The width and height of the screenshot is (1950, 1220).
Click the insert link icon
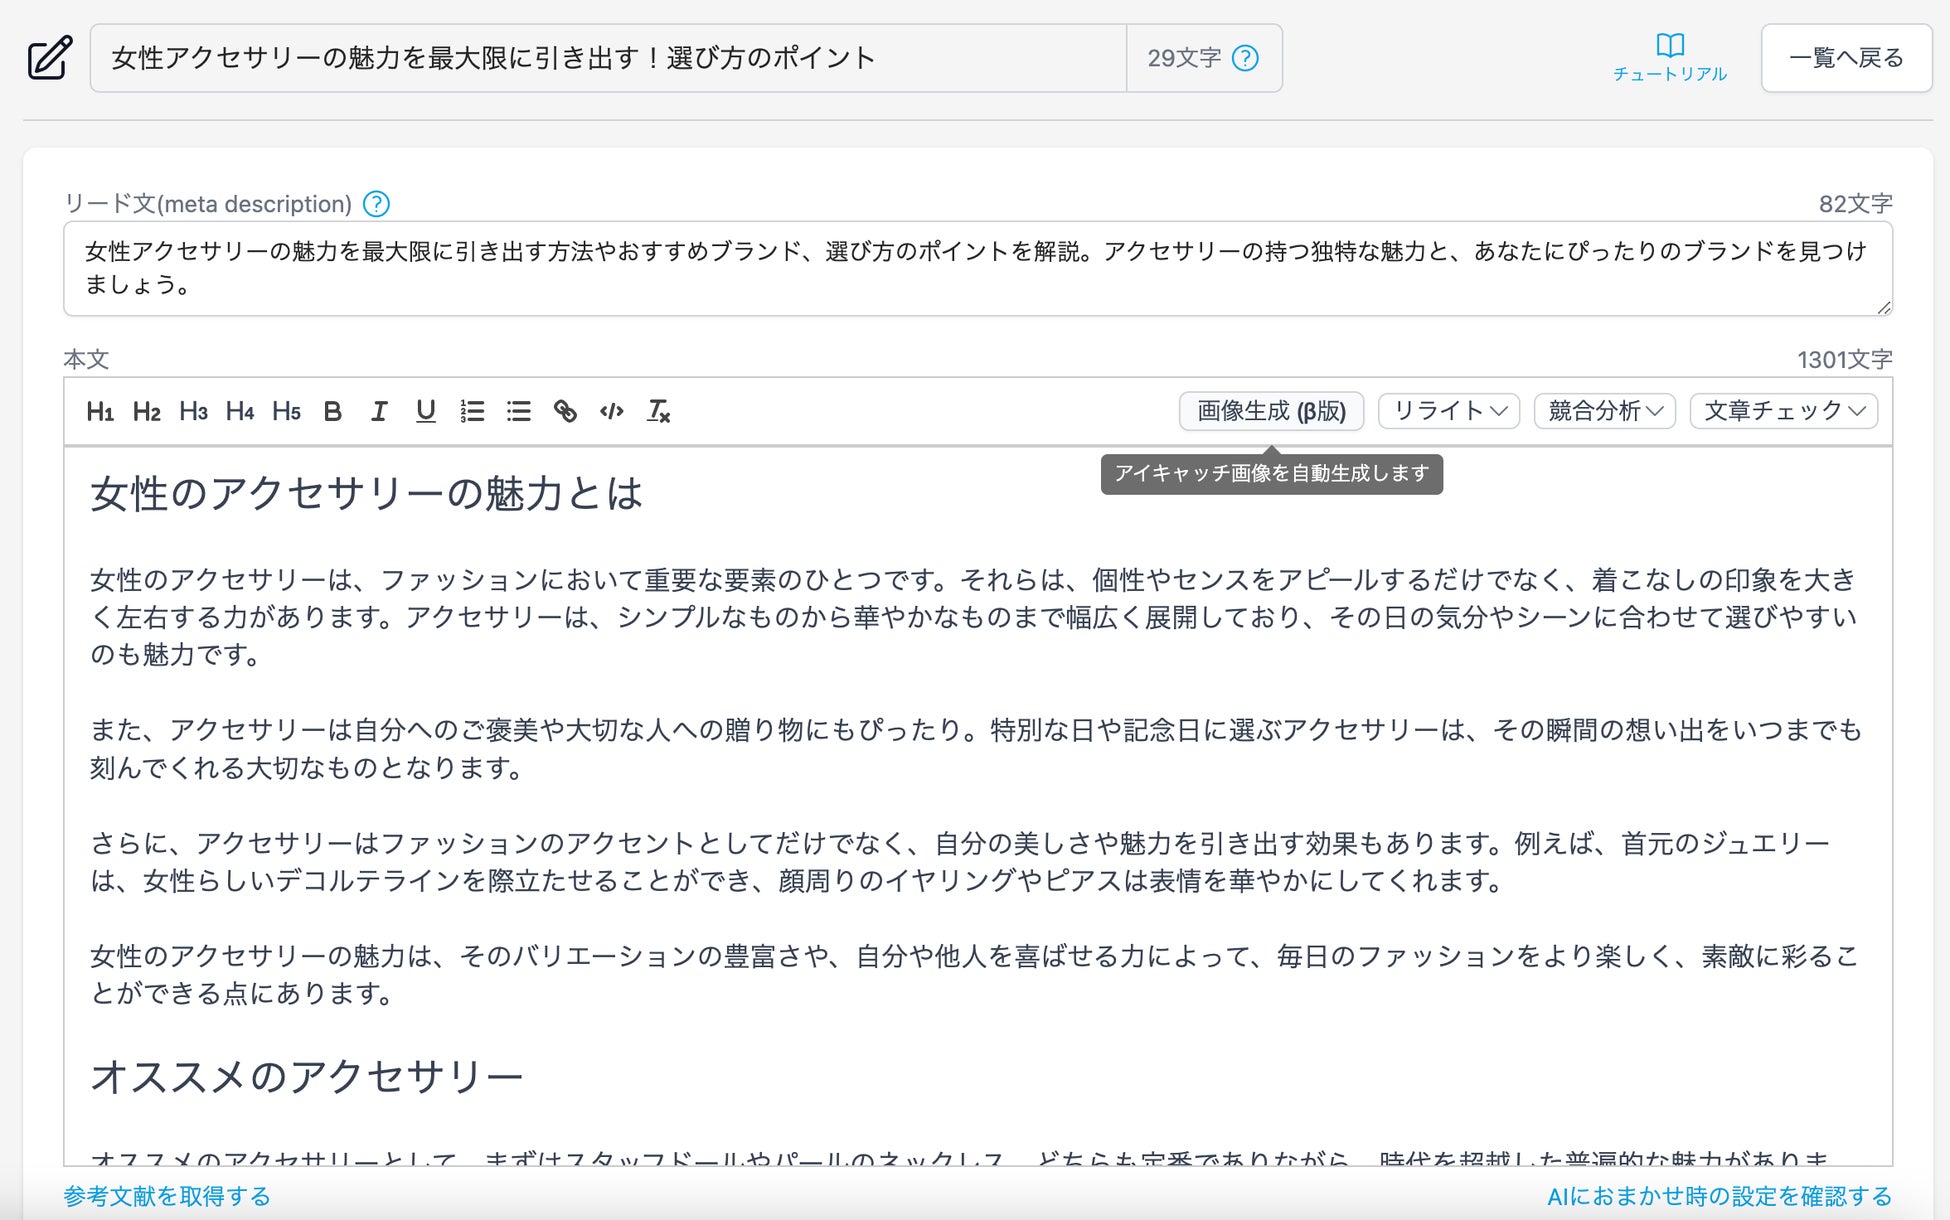[x=565, y=411]
